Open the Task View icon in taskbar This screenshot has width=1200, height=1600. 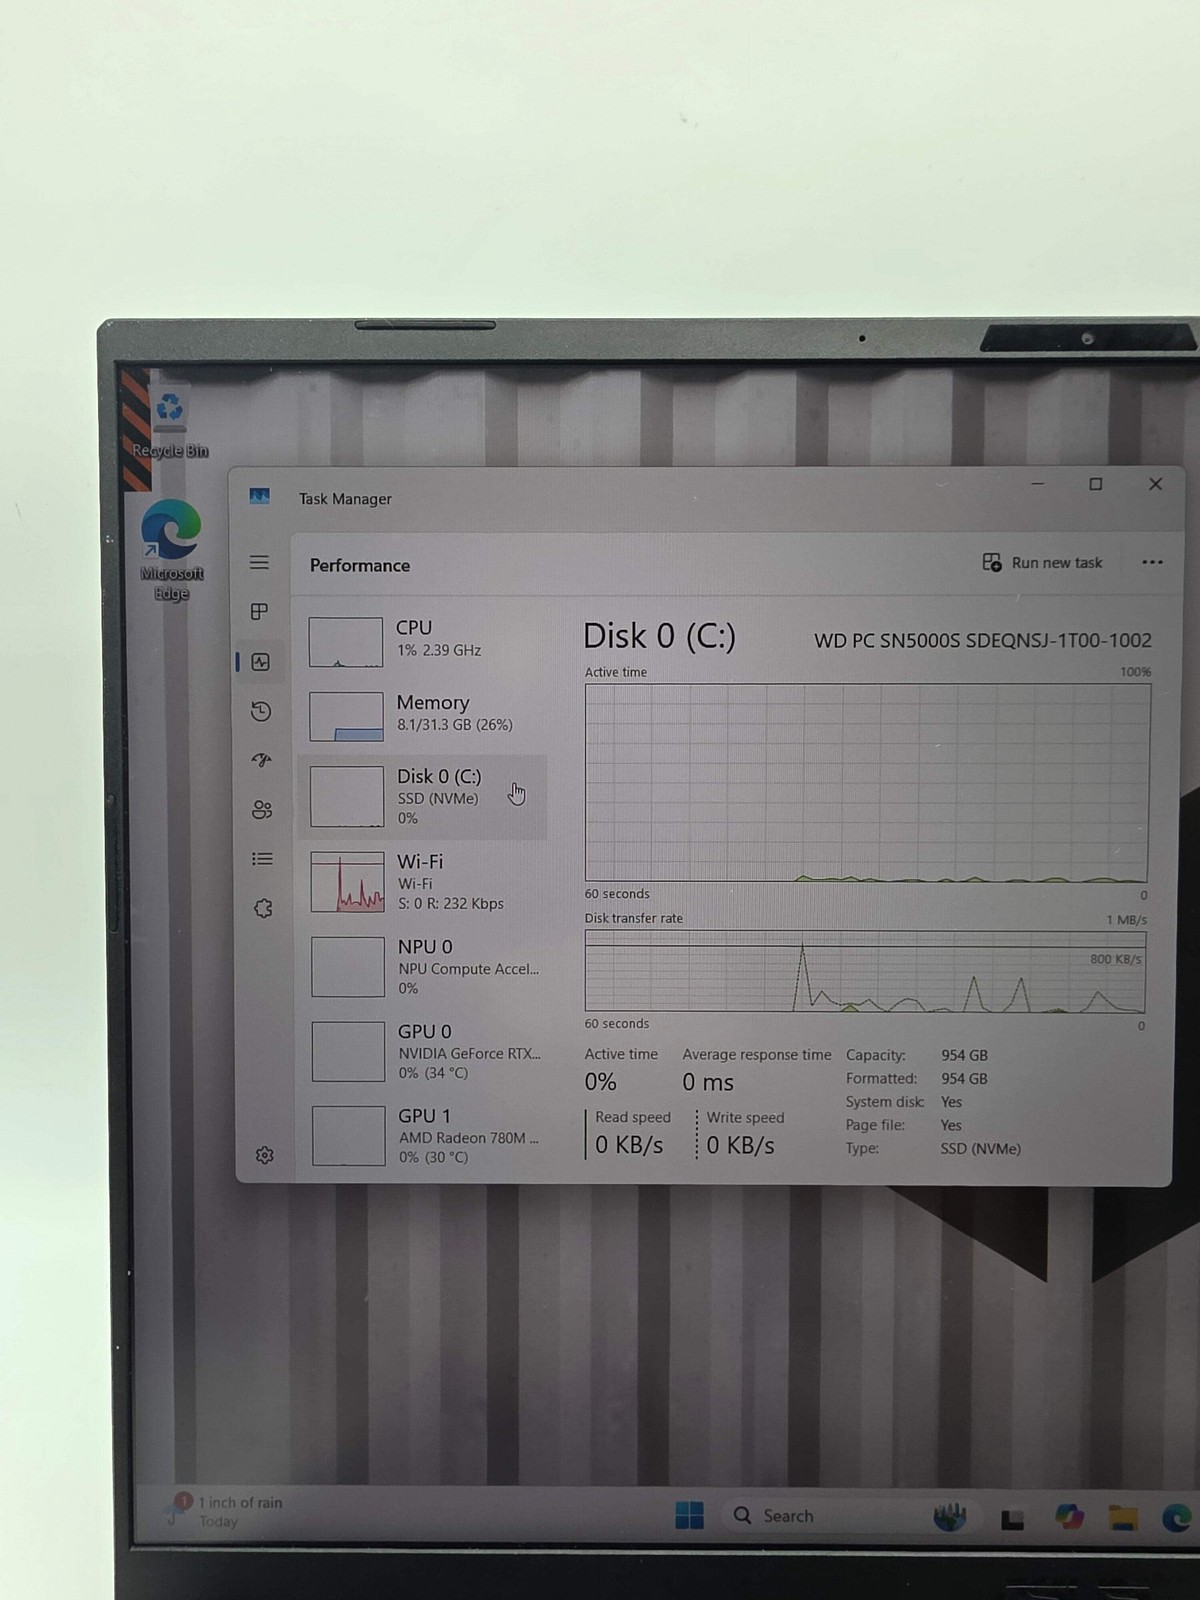[1012, 1519]
